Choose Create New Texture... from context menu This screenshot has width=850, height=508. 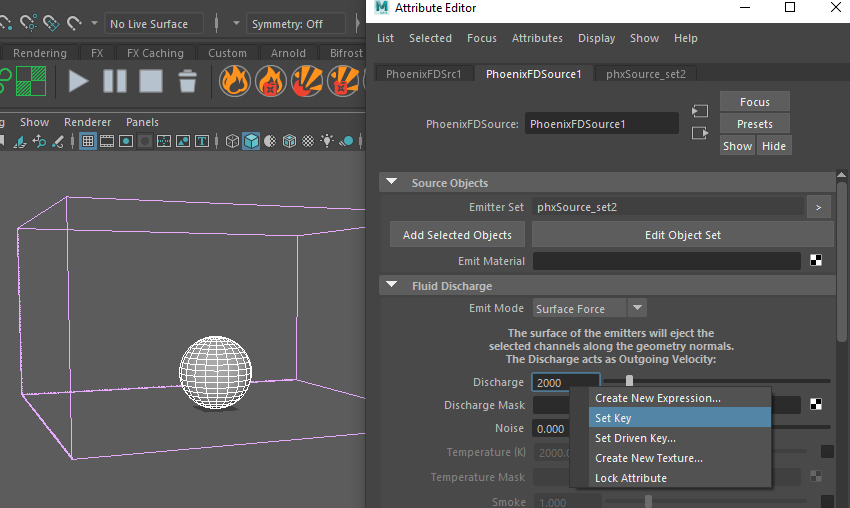(x=680, y=458)
